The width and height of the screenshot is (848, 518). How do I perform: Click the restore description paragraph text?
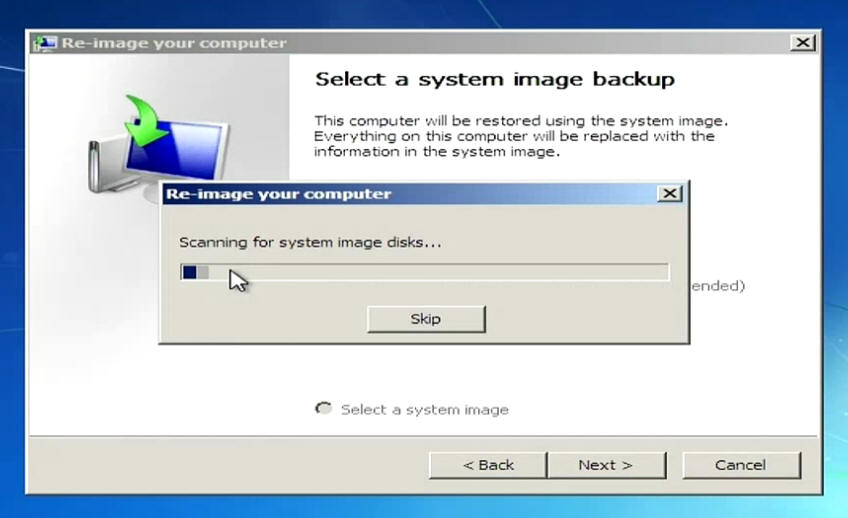tap(514, 136)
